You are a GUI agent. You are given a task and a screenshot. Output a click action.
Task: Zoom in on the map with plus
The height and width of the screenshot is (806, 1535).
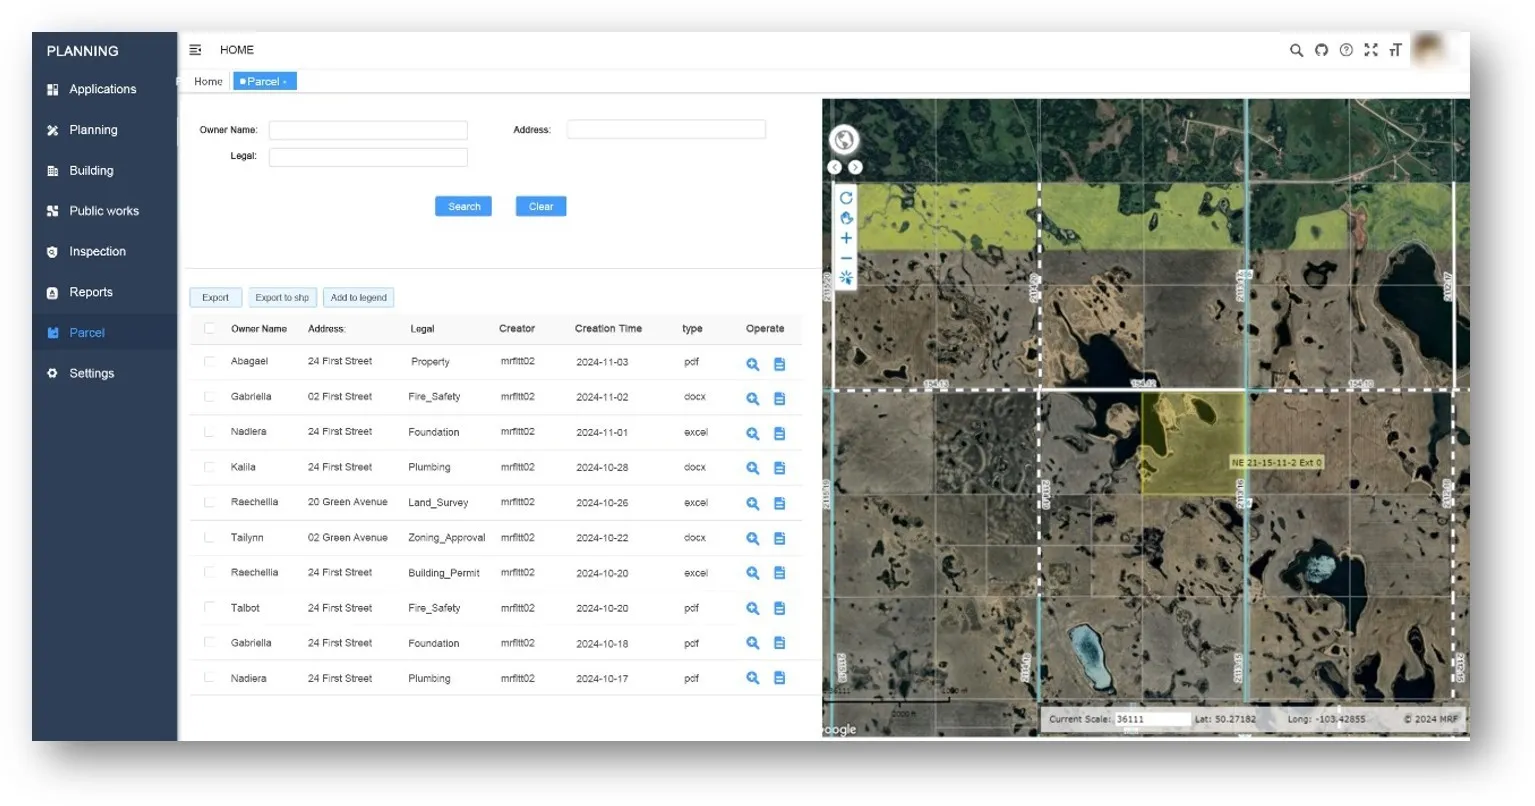coord(846,238)
